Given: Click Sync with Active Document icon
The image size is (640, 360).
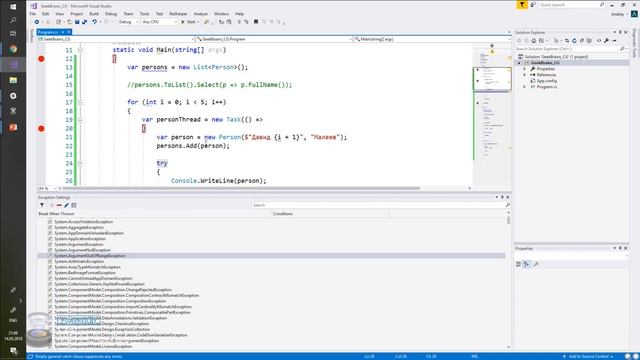Looking at the screenshot, I should point(567,41).
